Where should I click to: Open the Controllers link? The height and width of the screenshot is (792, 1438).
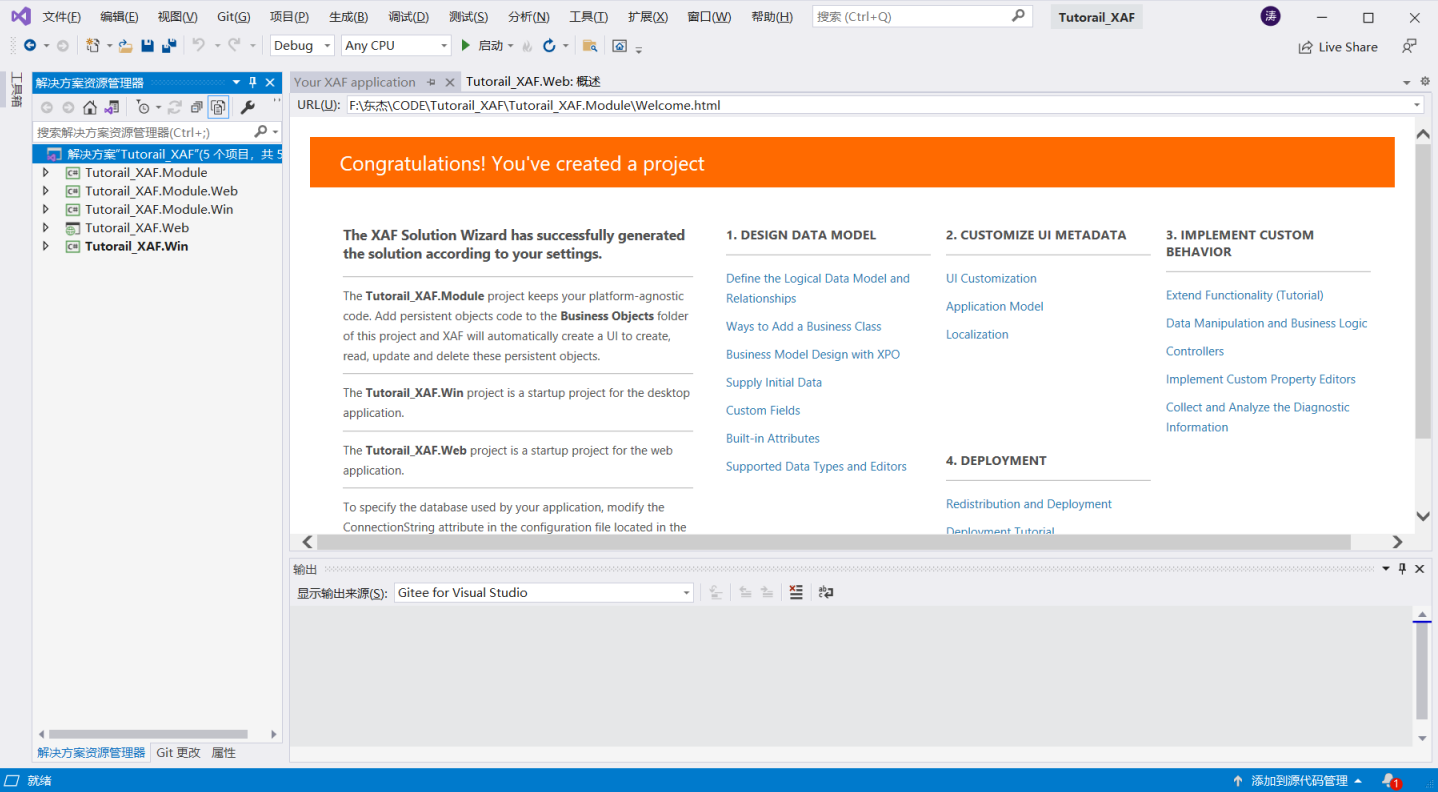[x=1195, y=351]
